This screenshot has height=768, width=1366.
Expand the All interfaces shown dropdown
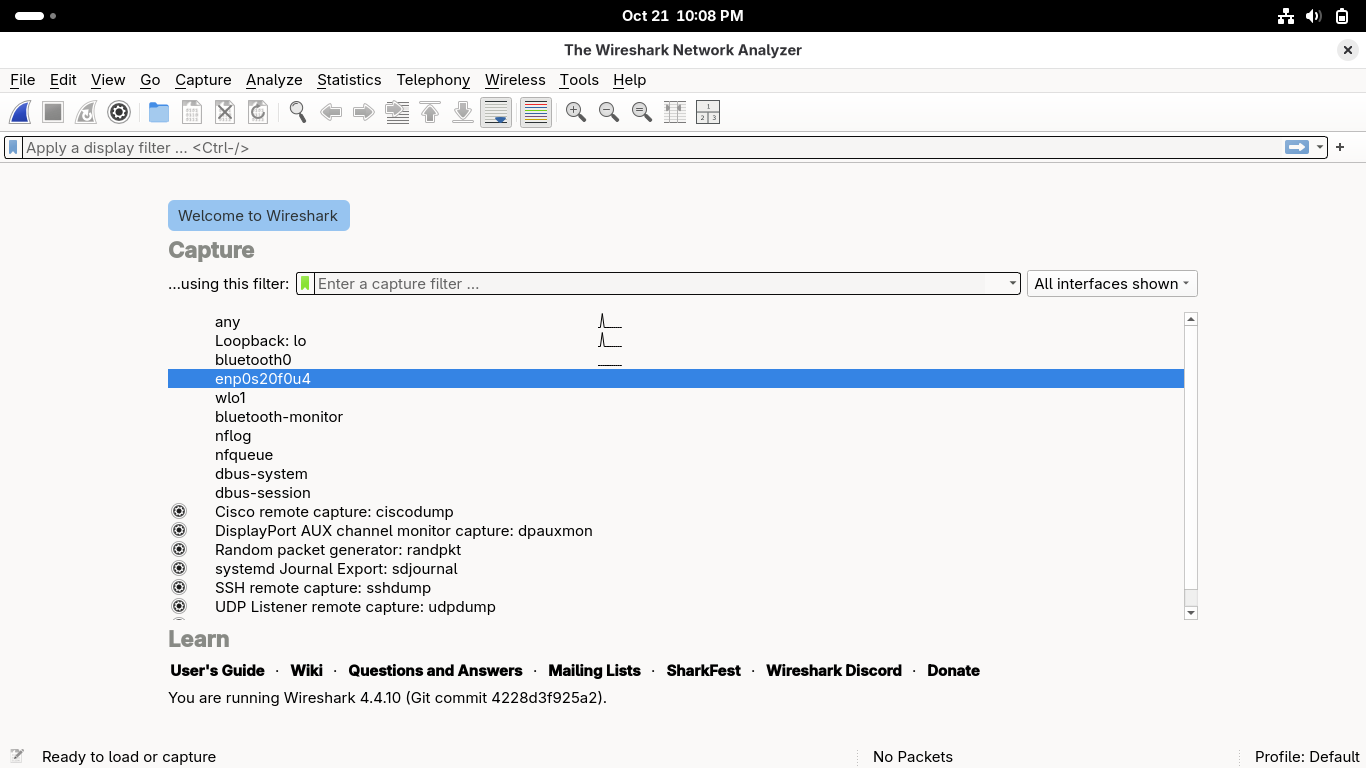coord(1111,284)
